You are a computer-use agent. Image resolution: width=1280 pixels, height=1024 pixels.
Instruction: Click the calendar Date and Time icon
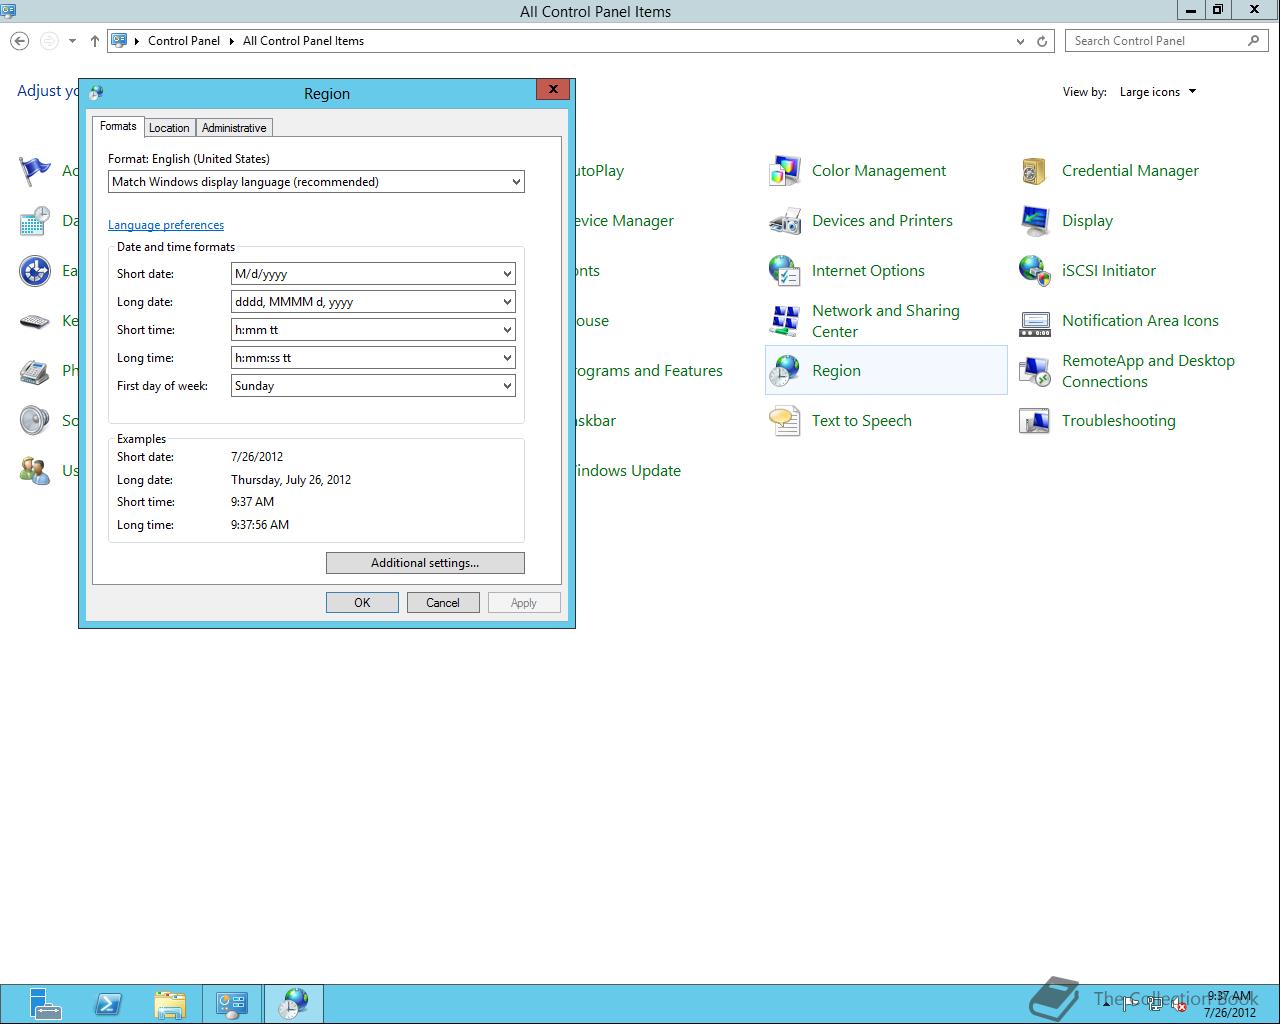[x=35, y=221]
